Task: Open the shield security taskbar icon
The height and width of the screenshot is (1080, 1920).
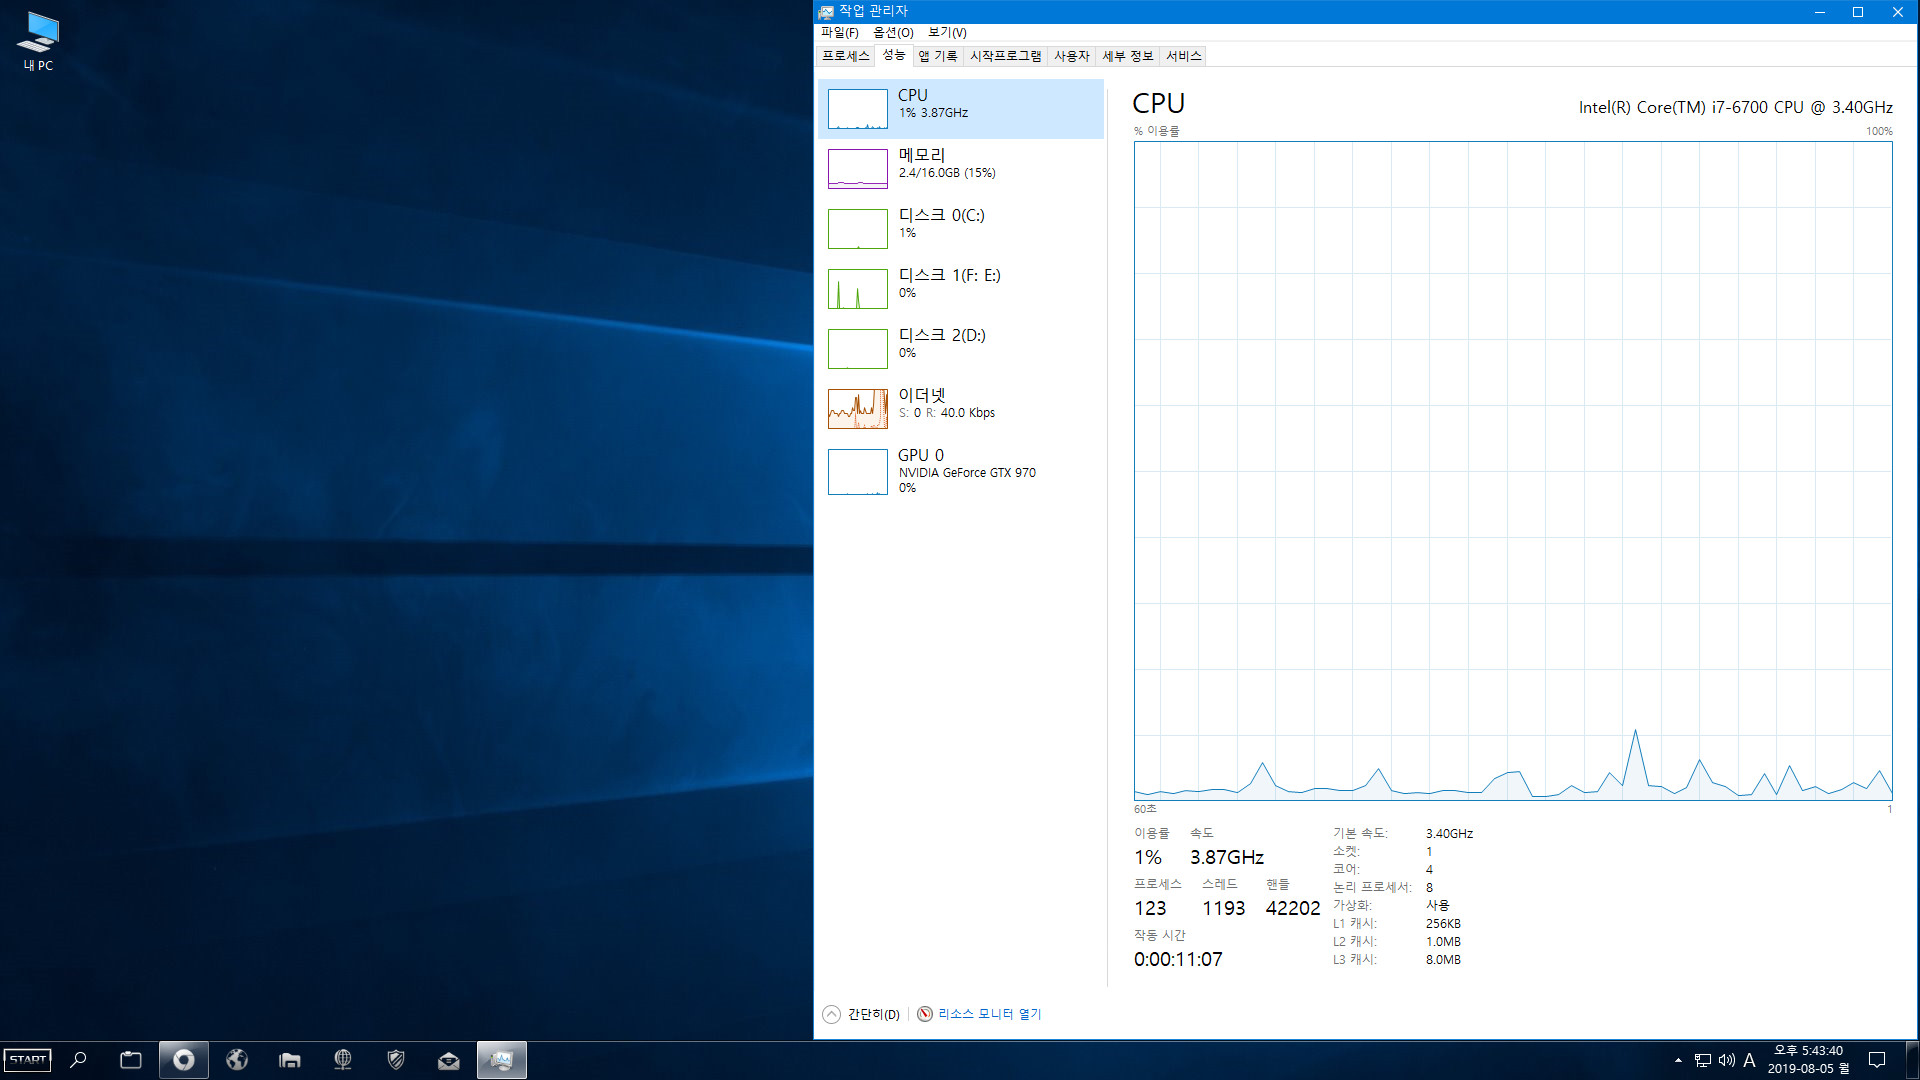Action: (x=396, y=1060)
